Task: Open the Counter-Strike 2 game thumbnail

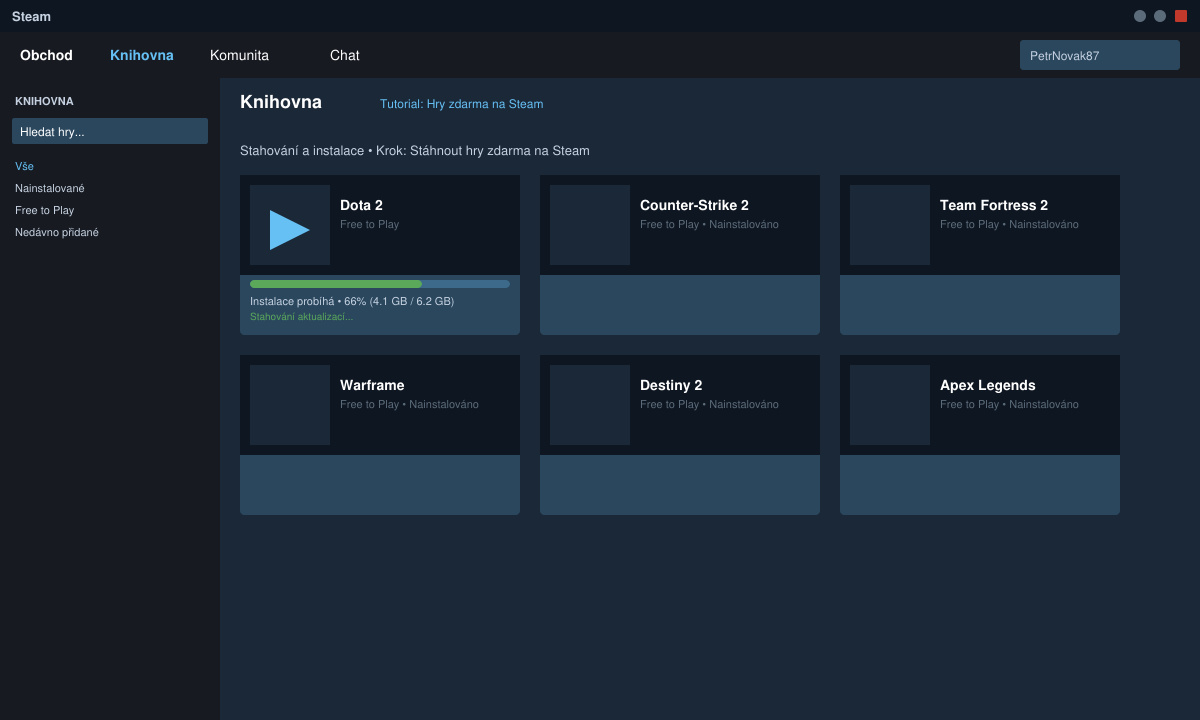Action: pos(590,225)
